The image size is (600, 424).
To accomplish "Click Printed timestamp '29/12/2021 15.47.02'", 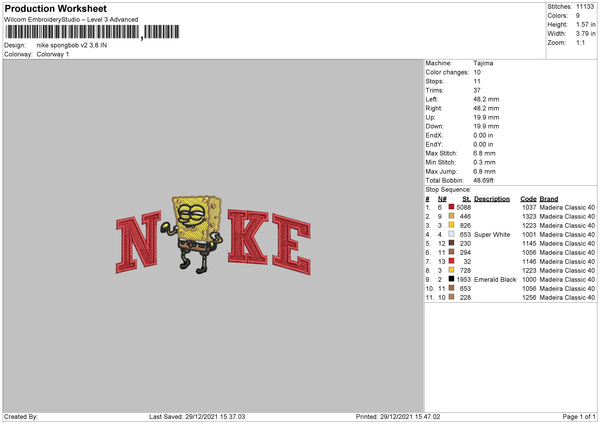I will (410, 416).
